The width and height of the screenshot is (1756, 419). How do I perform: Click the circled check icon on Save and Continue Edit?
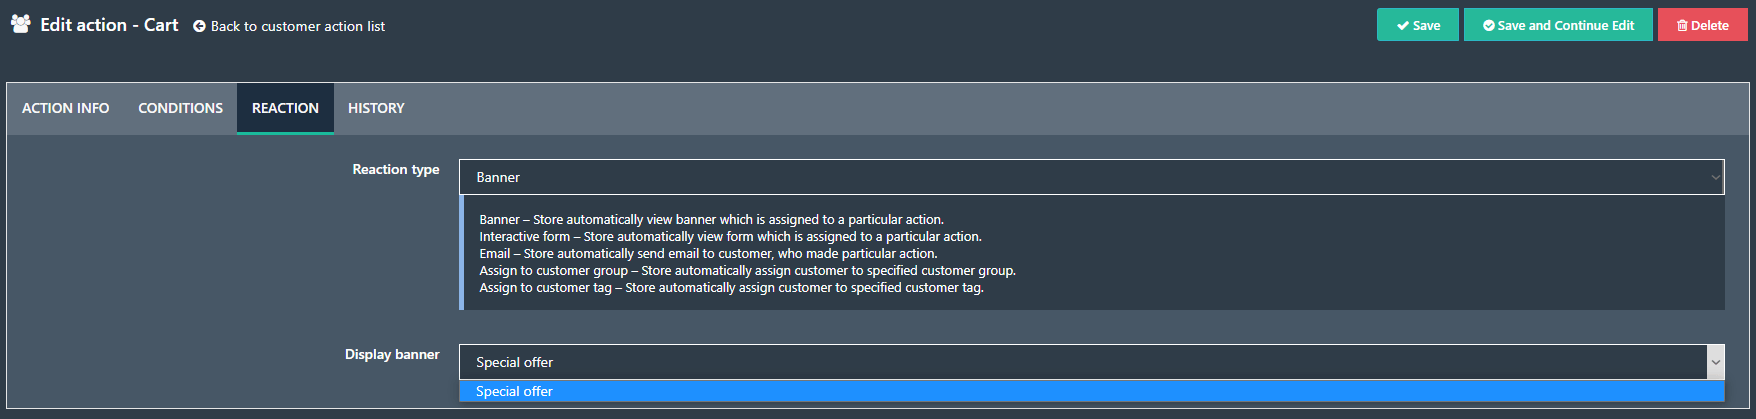[1488, 26]
